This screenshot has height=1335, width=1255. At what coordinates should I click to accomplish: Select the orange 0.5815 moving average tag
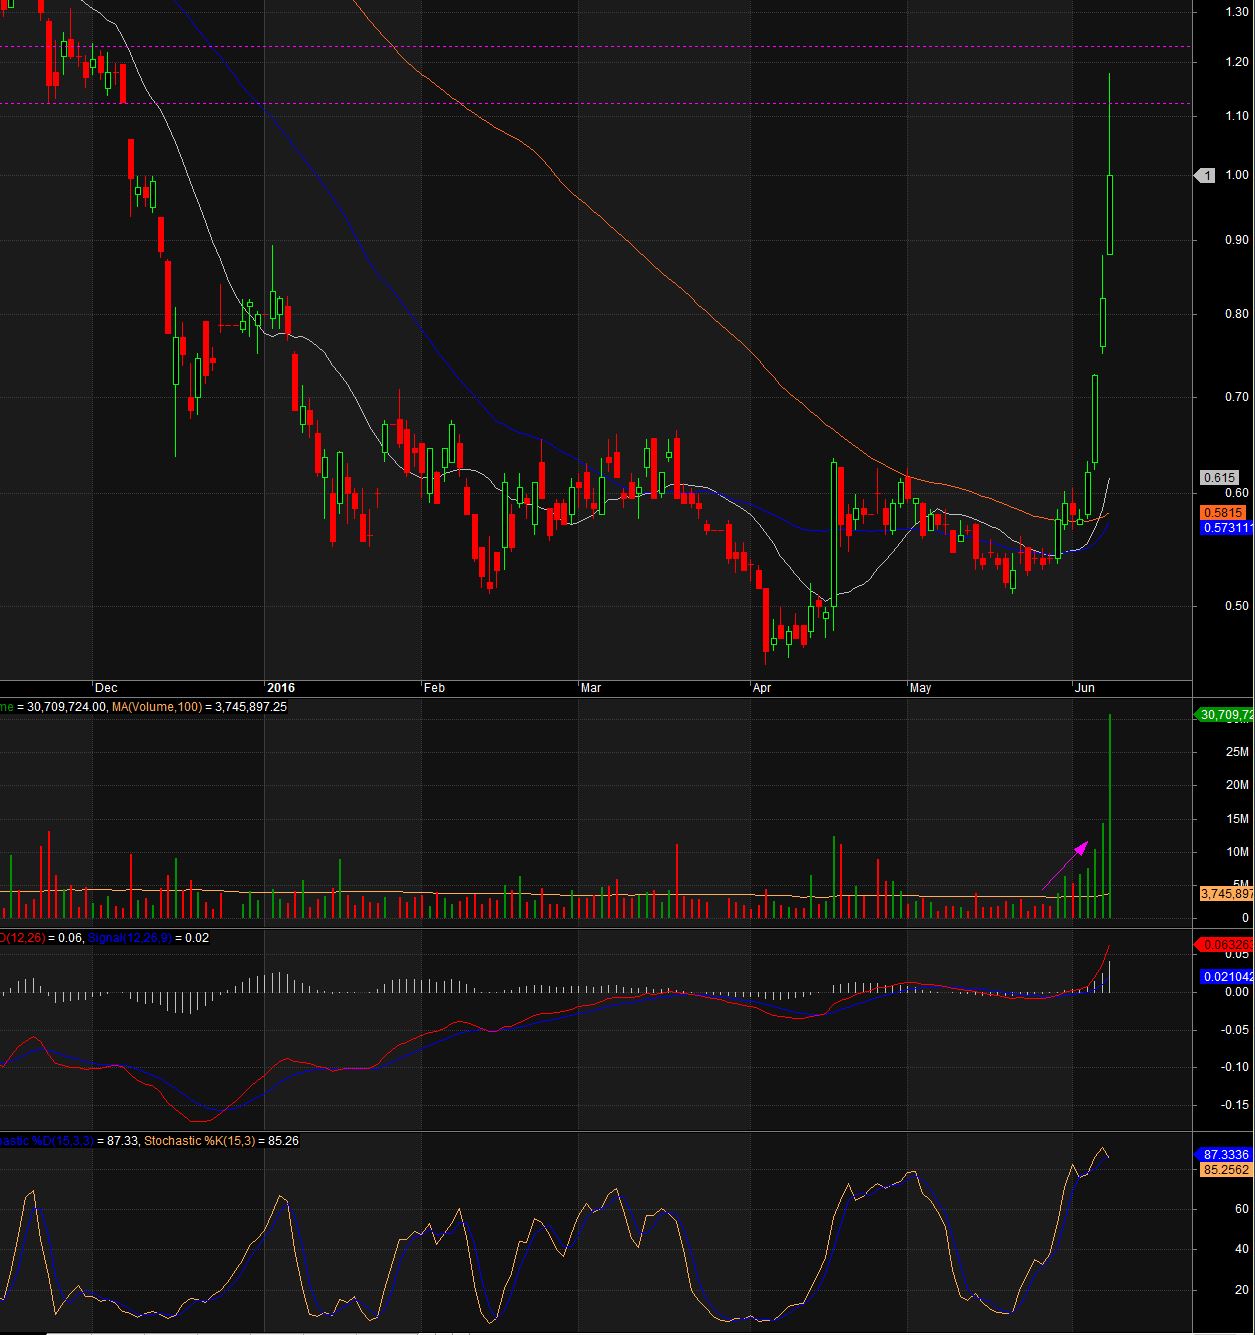click(x=1223, y=512)
